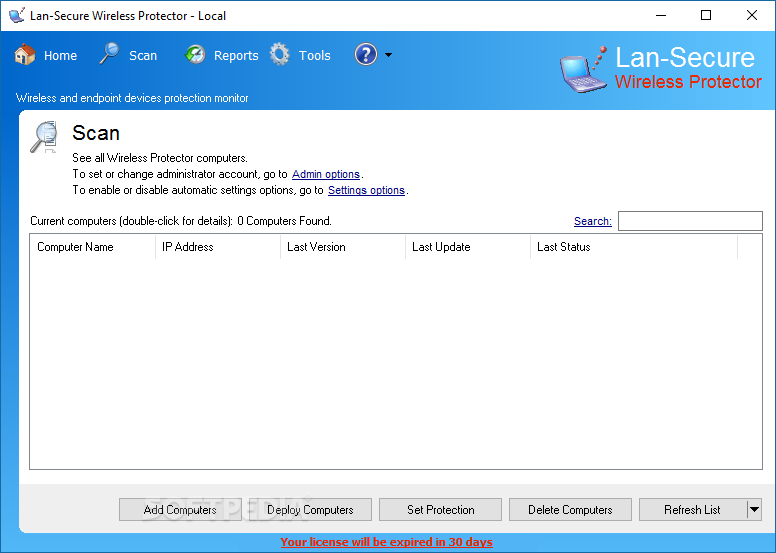Click the Reports gauge icon
This screenshot has height=553, width=776.
[x=195, y=54]
